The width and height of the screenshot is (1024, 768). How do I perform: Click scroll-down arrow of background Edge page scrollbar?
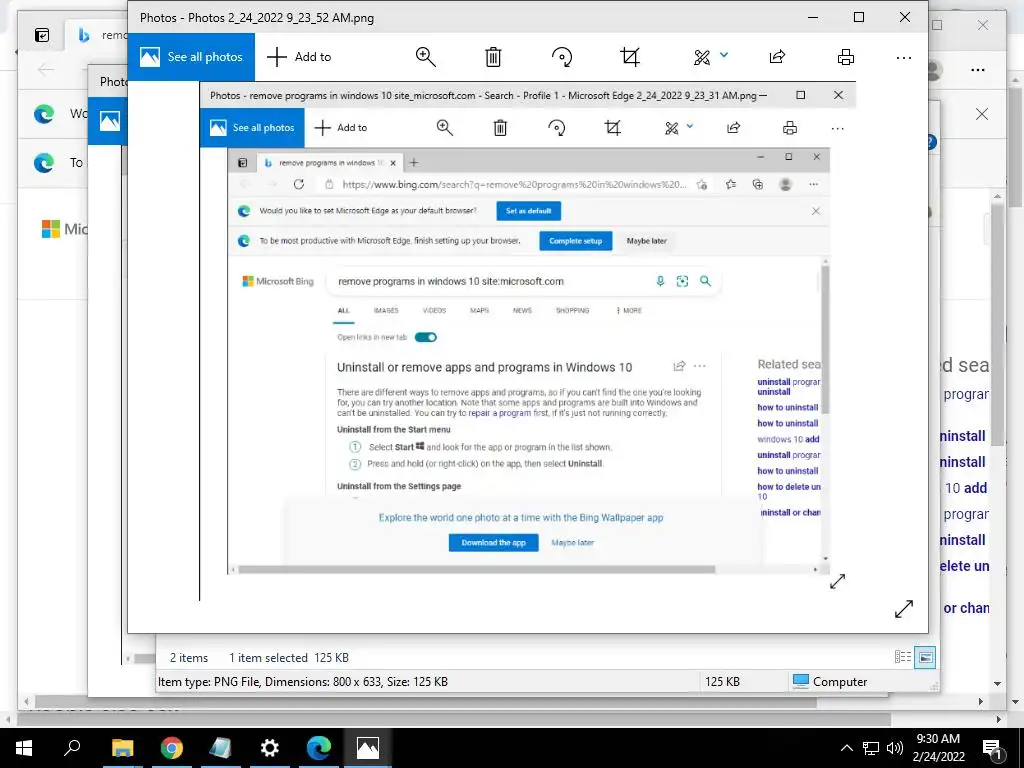click(997, 684)
